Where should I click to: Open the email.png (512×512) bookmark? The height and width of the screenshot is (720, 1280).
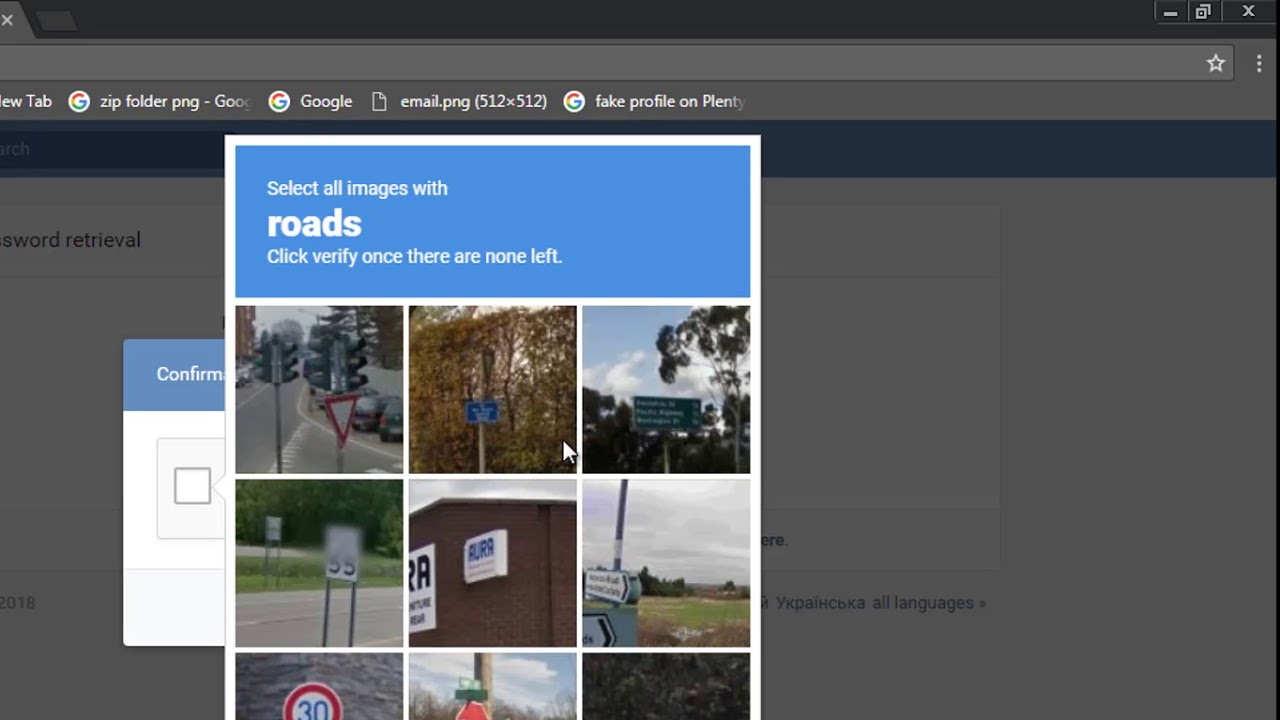coord(459,101)
